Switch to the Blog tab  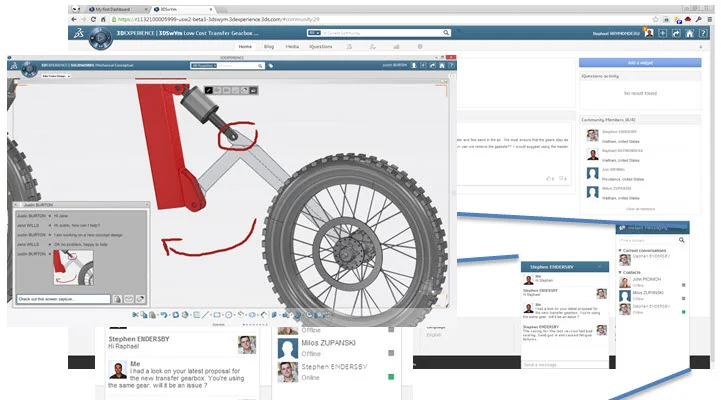(x=269, y=47)
